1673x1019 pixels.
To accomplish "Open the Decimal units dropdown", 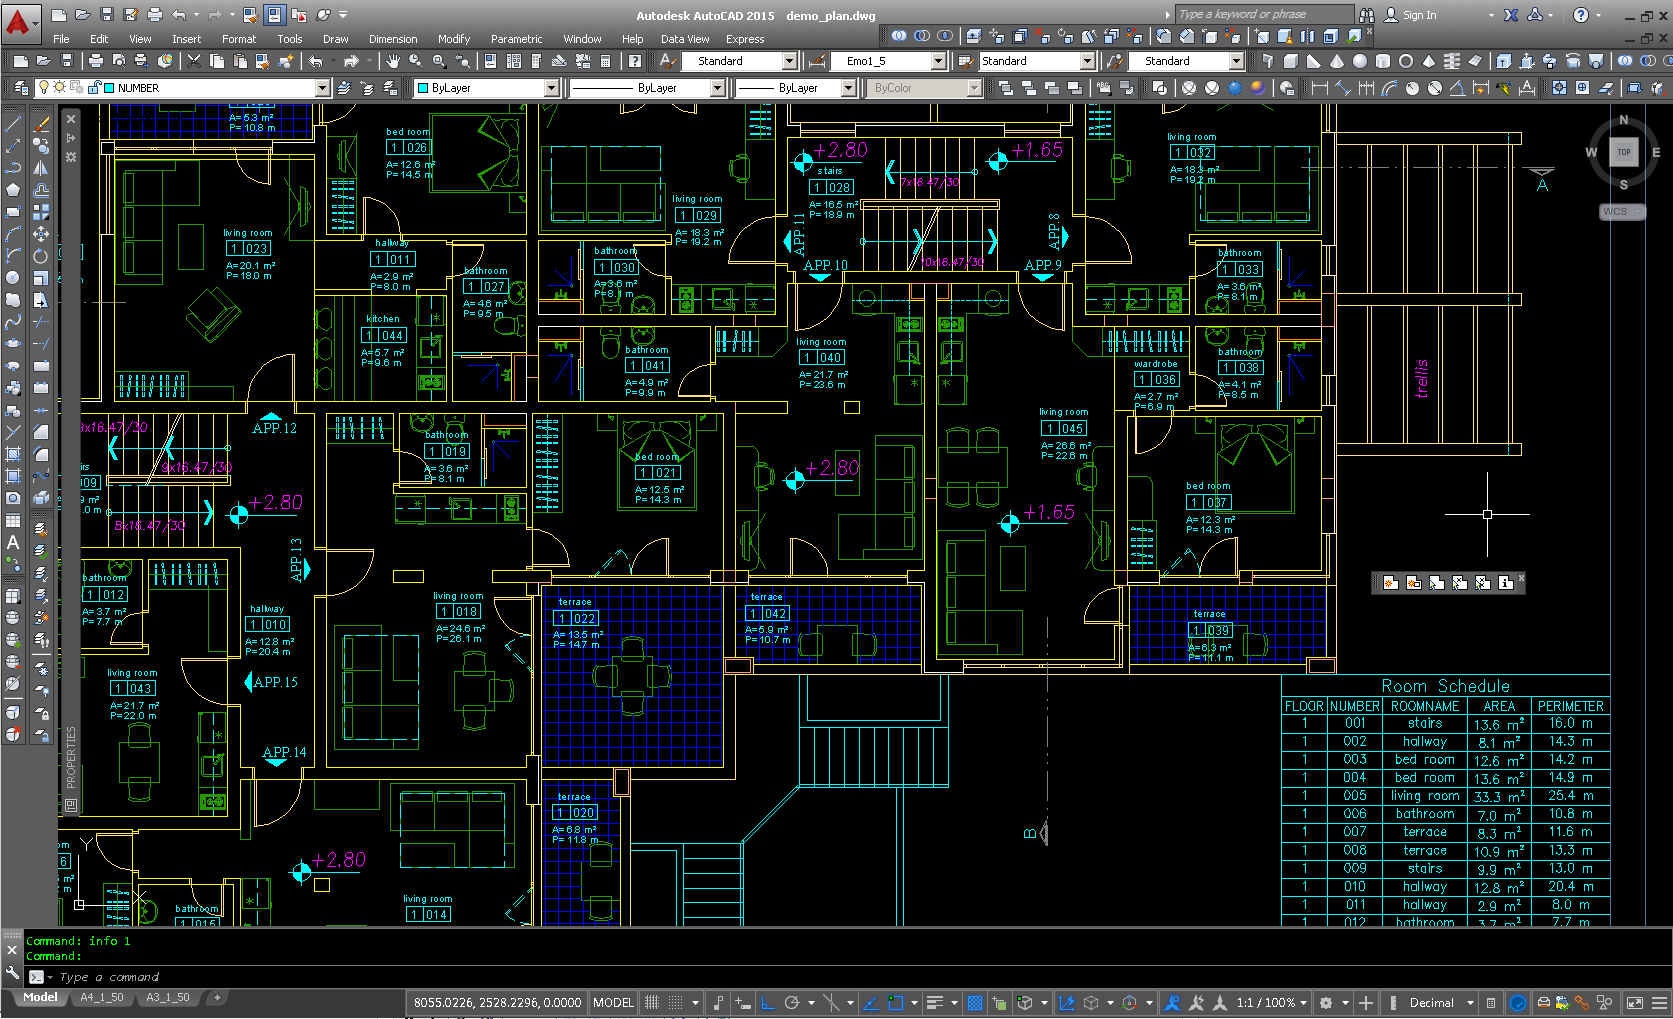I will (x=1469, y=1002).
